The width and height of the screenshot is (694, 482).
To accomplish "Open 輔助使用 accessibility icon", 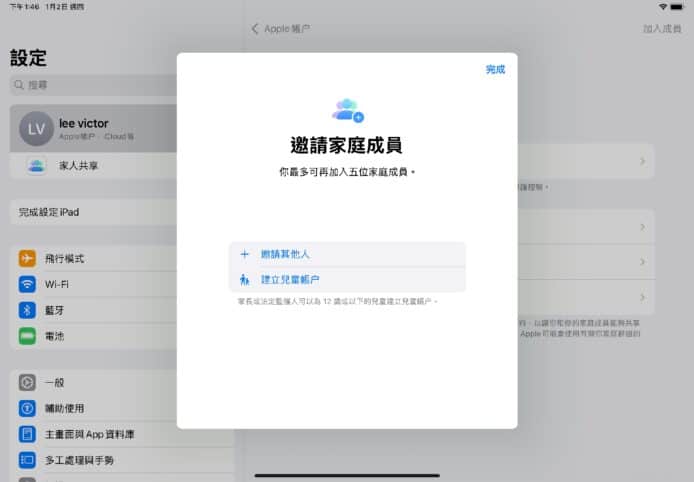I will click(x=27, y=408).
